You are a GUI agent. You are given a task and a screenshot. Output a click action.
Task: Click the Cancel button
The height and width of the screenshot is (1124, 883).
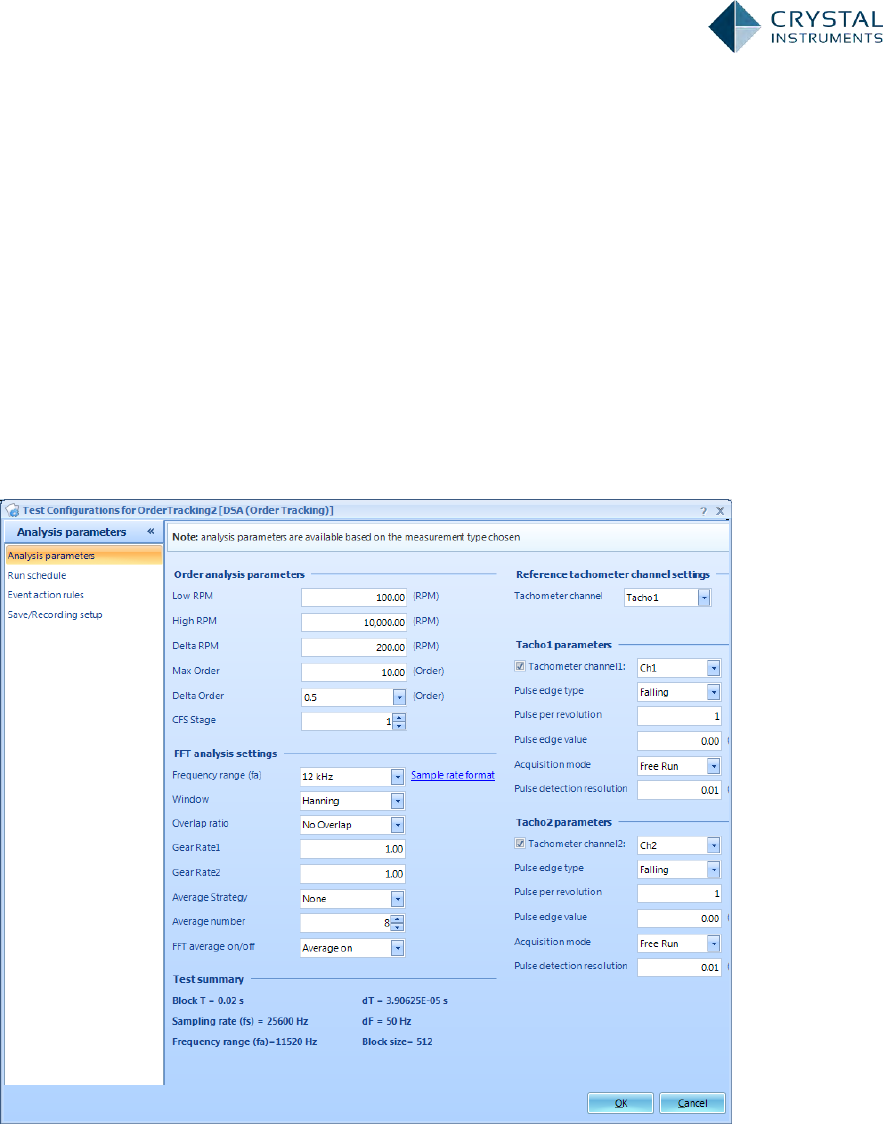tap(692, 1103)
